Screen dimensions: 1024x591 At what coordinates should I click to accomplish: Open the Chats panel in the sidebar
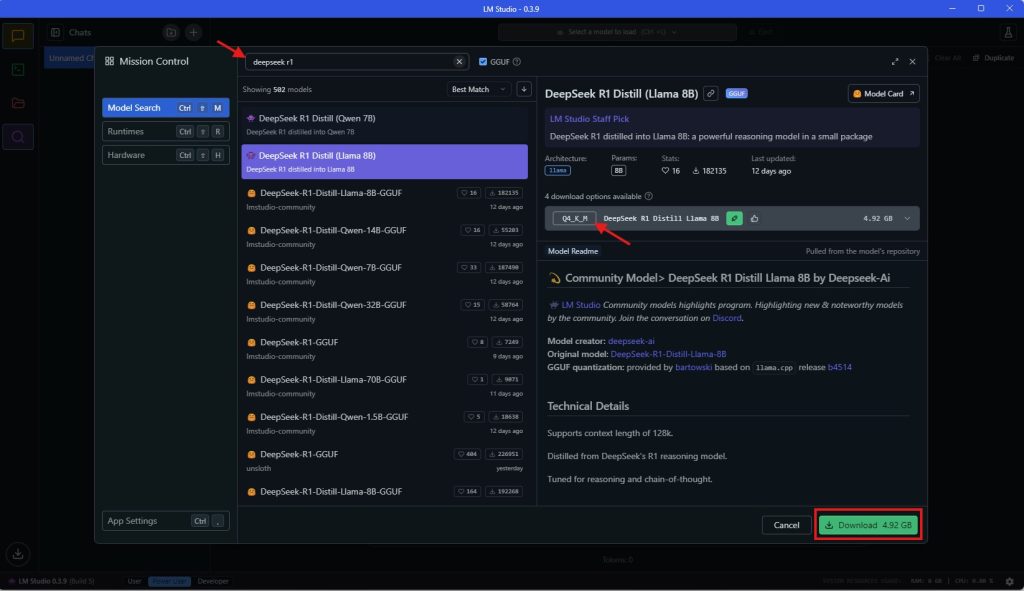tap(20, 36)
